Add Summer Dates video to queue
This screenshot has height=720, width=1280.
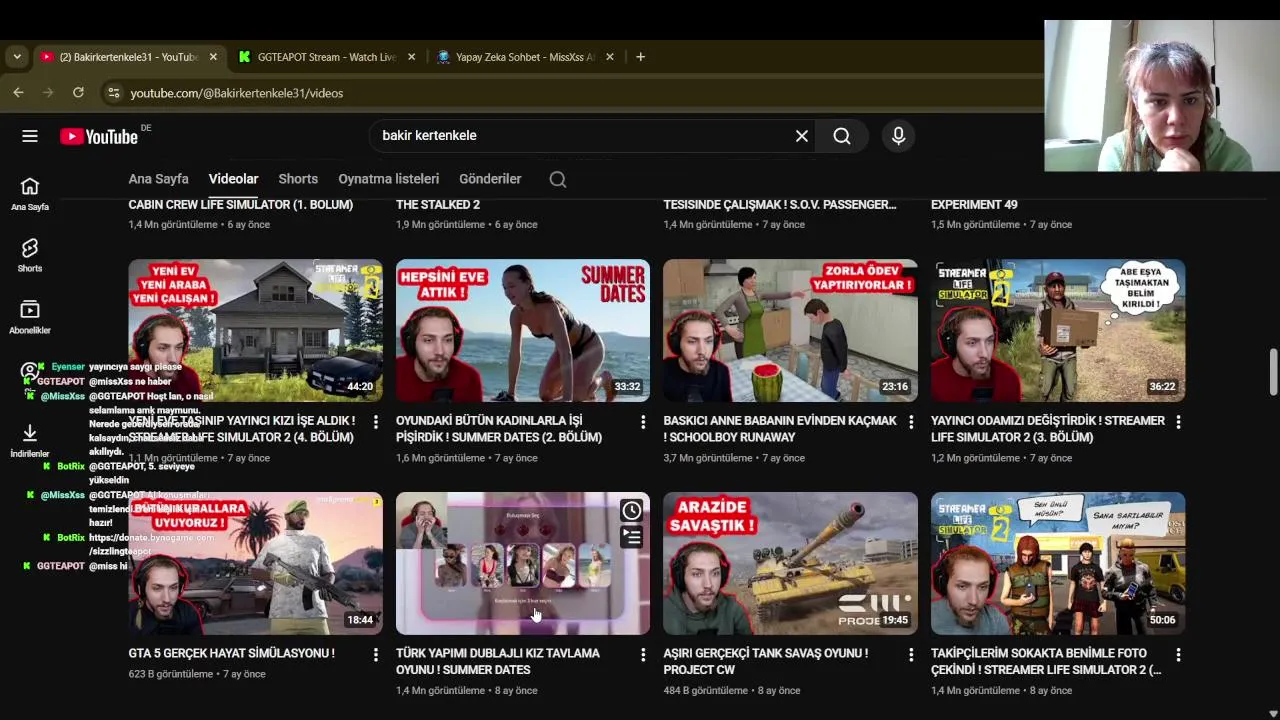631,537
